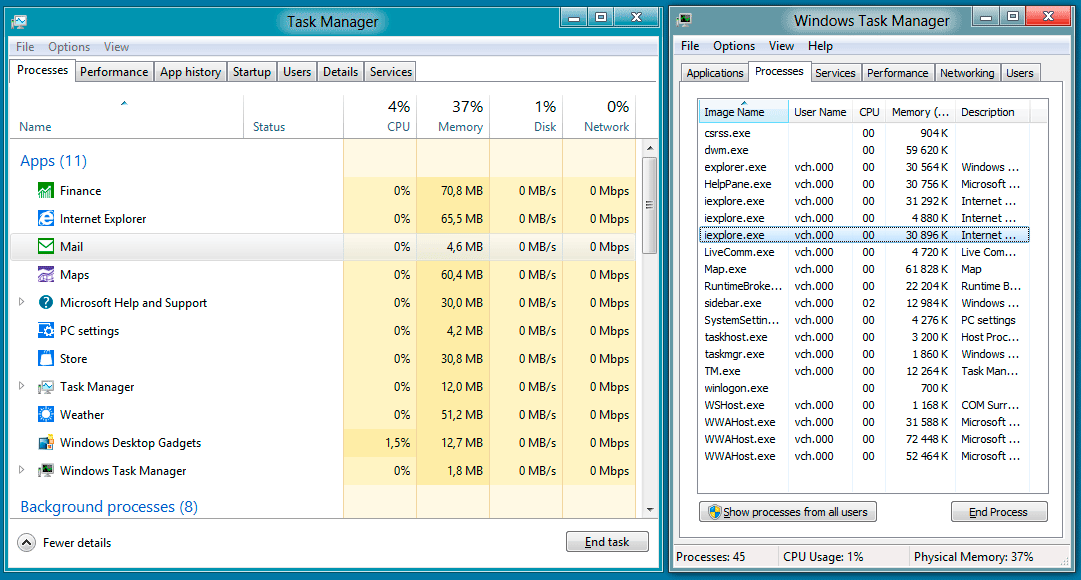Sort by User Name column header
Viewport: 1081px width, 580px height.
(820, 112)
